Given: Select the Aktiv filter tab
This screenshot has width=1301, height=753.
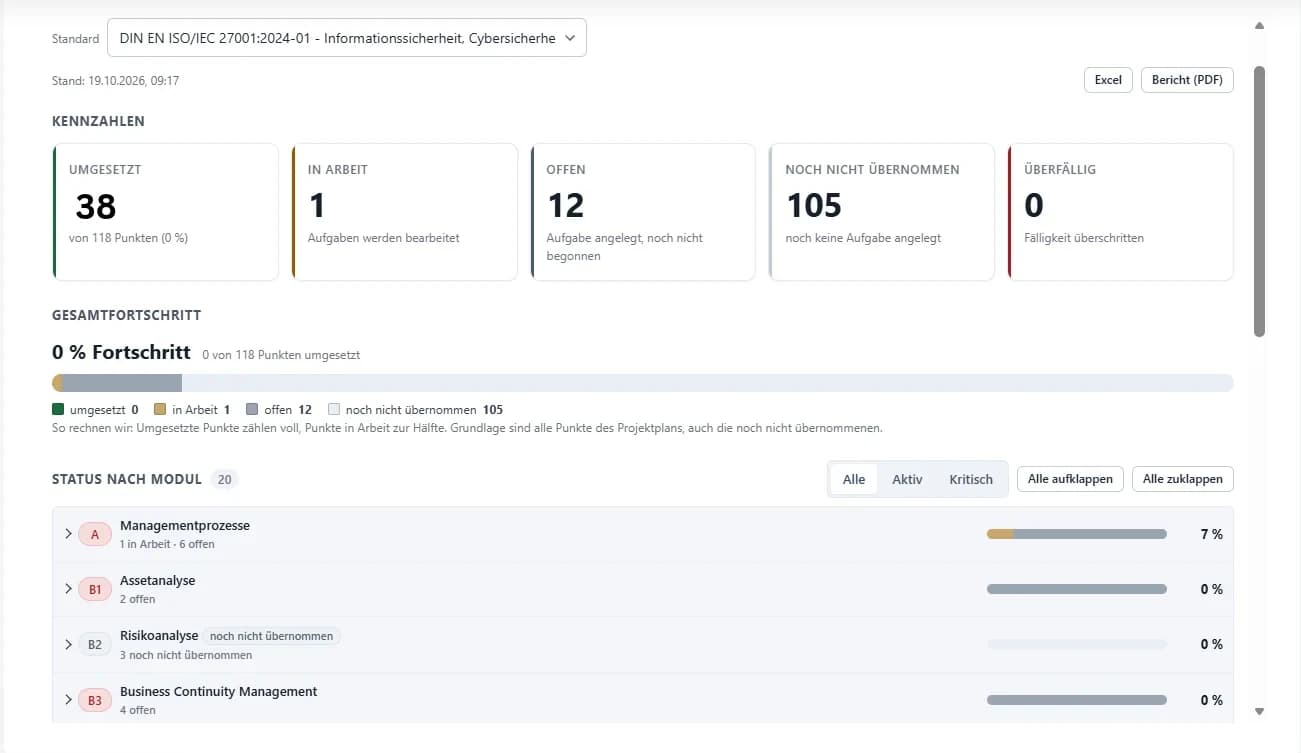Looking at the screenshot, I should (907, 479).
